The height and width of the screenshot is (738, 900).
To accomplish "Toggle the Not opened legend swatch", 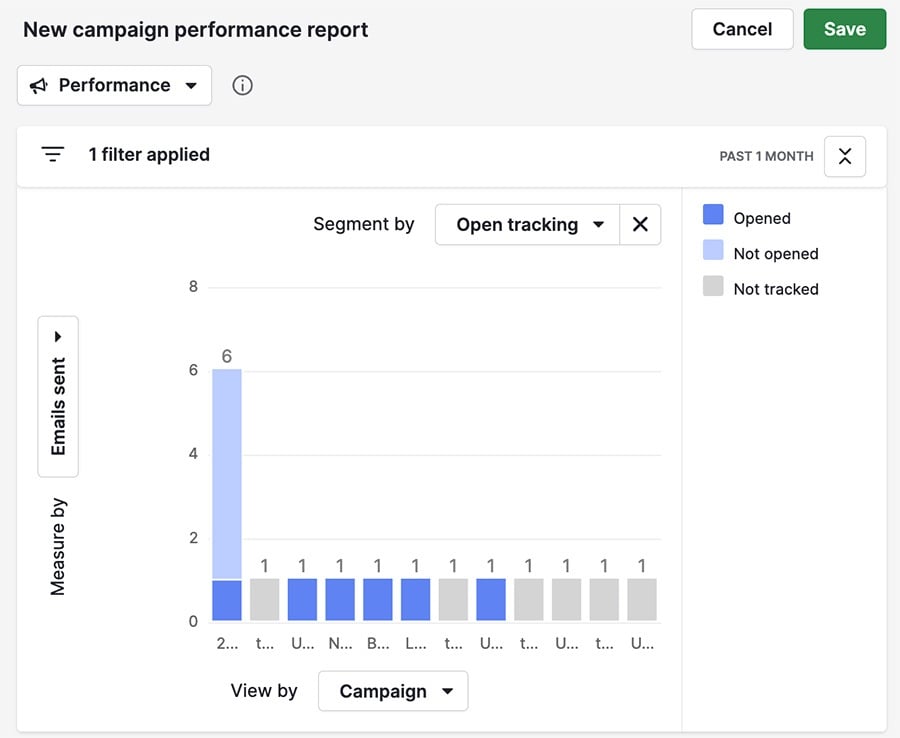I will [713, 252].
